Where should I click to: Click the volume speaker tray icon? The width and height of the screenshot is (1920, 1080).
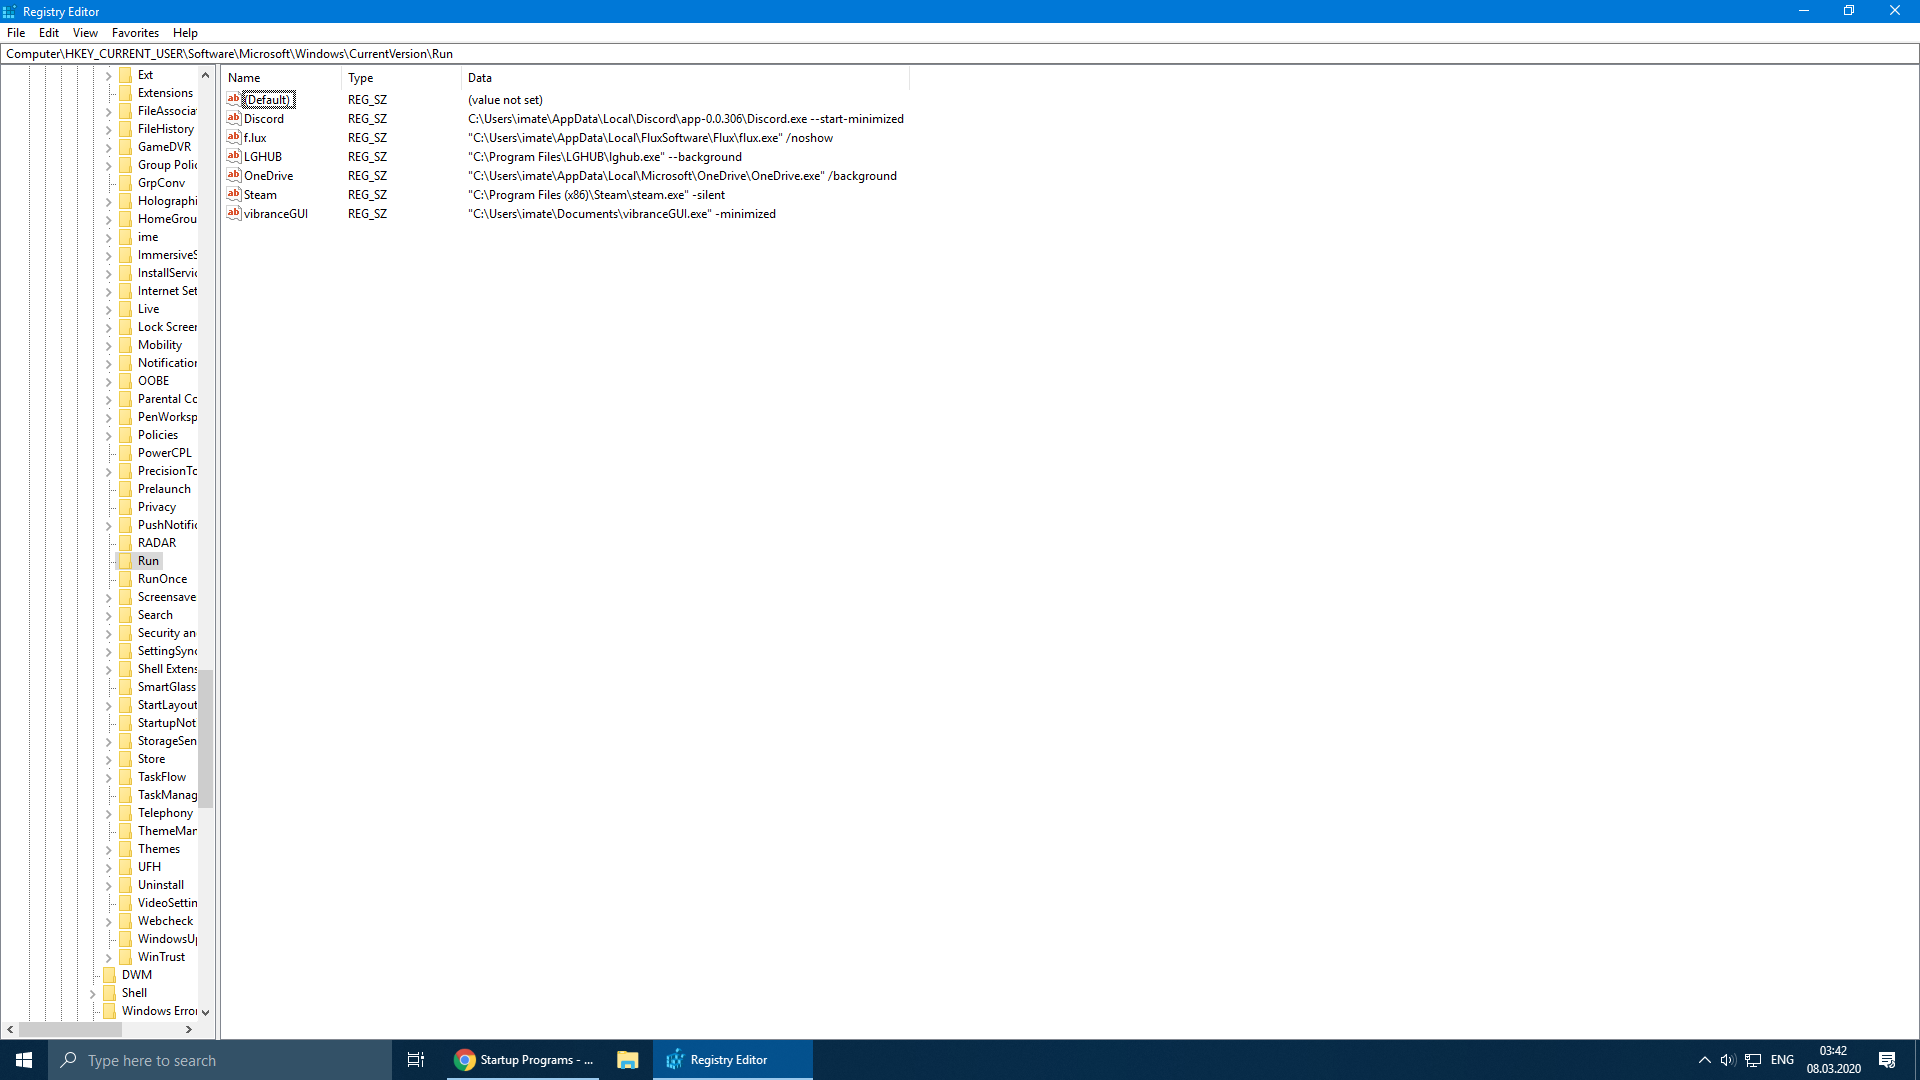[1727, 1060]
